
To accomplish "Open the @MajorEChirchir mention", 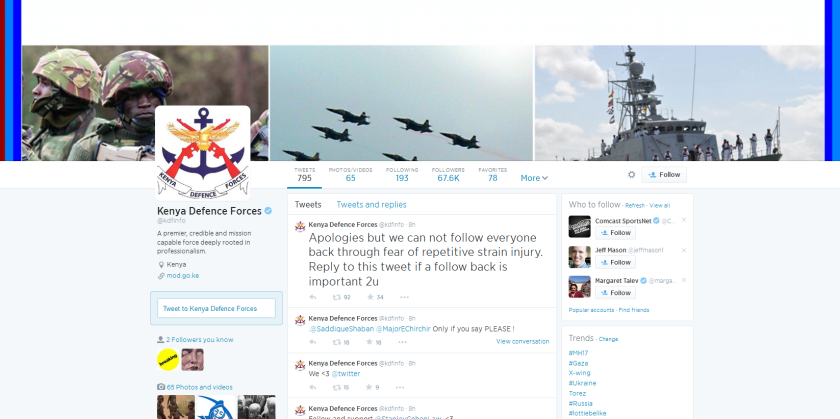I will pyautogui.click(x=403, y=329).
